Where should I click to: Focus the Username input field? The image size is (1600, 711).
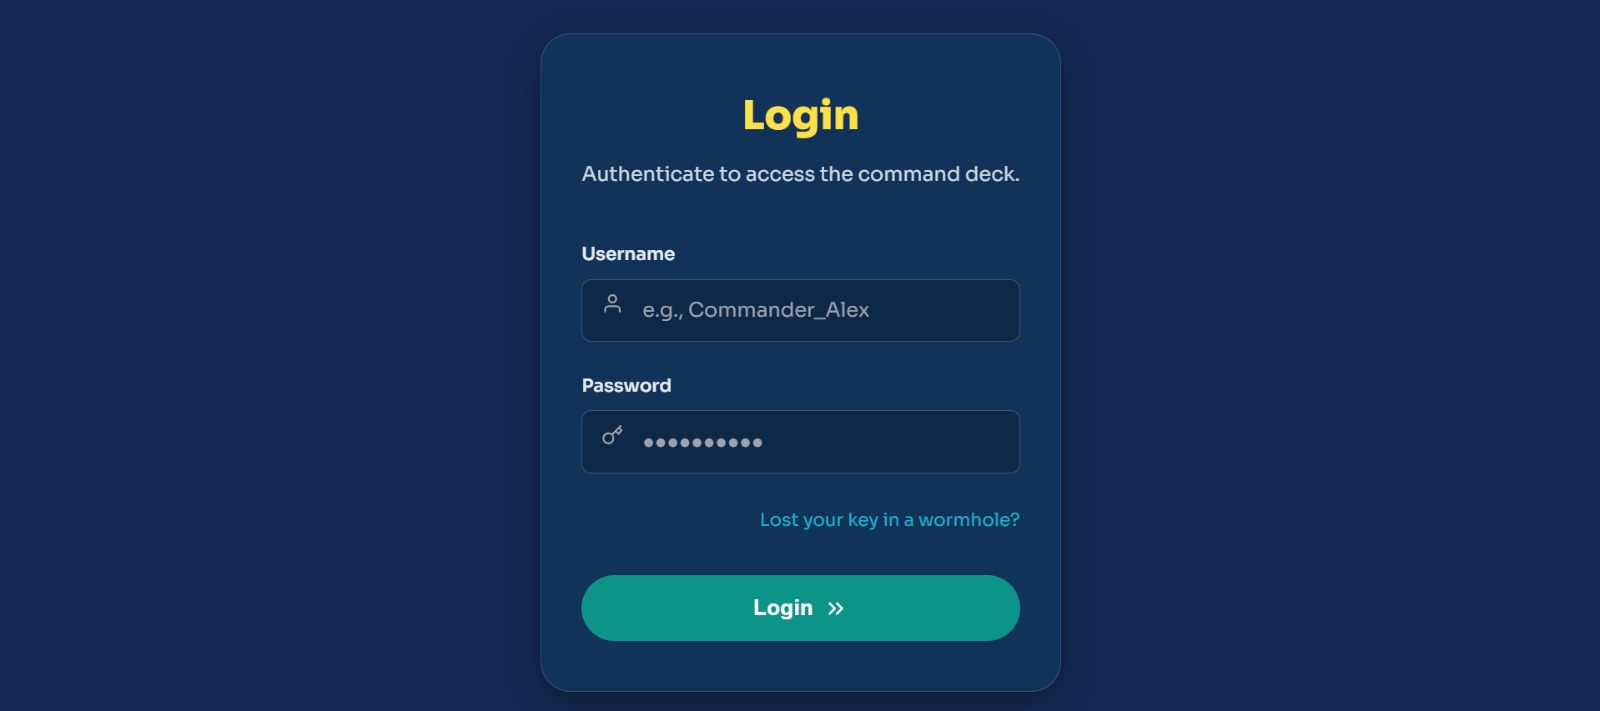(x=800, y=310)
